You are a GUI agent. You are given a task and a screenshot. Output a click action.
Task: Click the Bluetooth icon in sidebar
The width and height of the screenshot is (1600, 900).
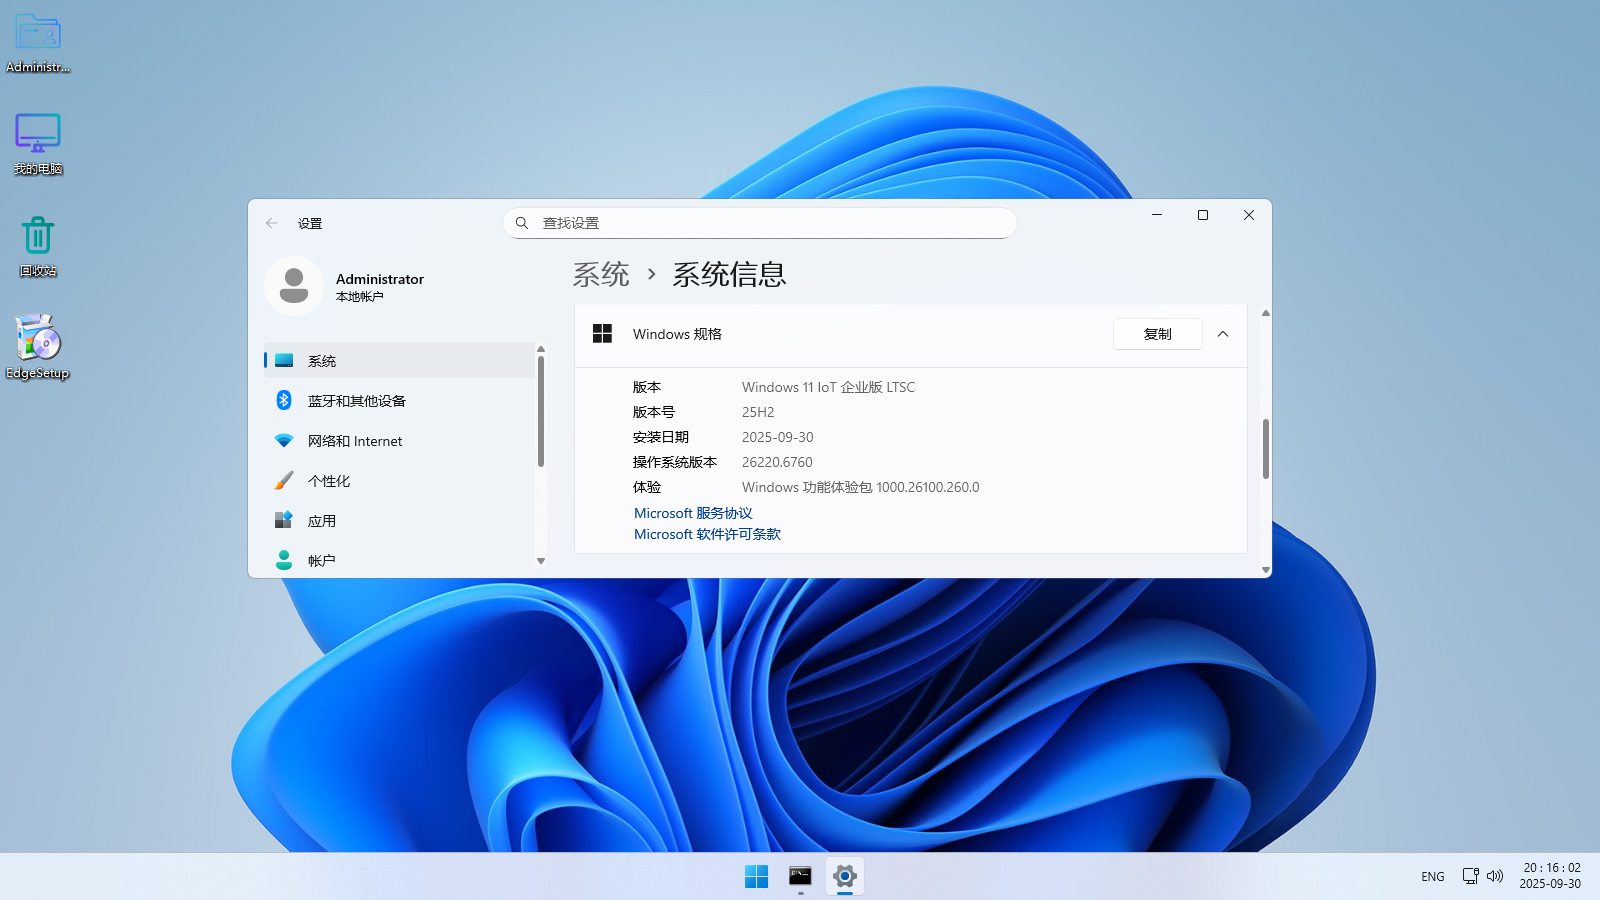point(284,400)
